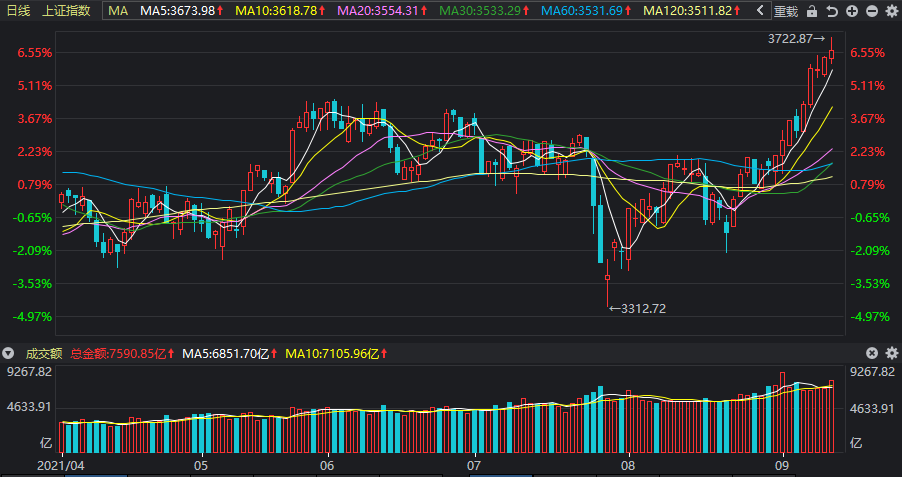
Task: Expand the 成交额 indicator dropdown triangle
Action: click(9, 353)
